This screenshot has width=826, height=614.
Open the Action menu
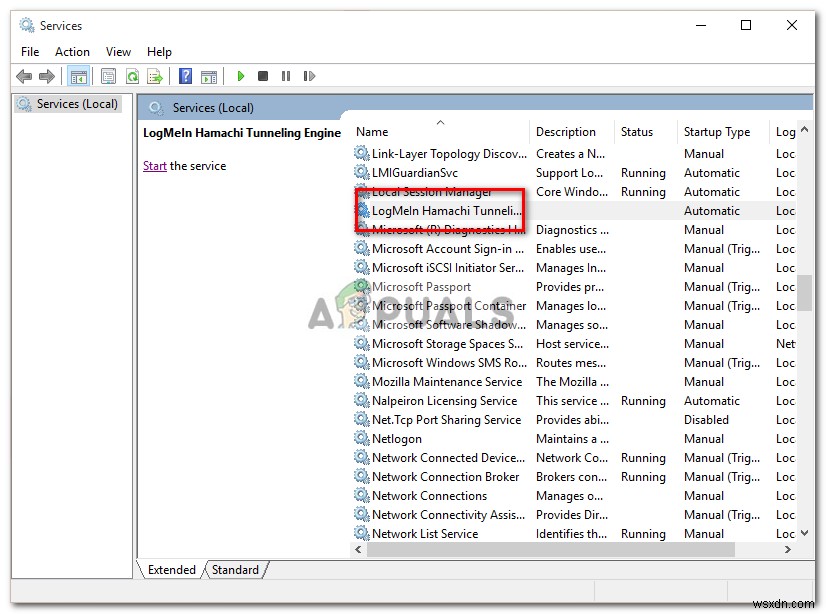point(72,52)
